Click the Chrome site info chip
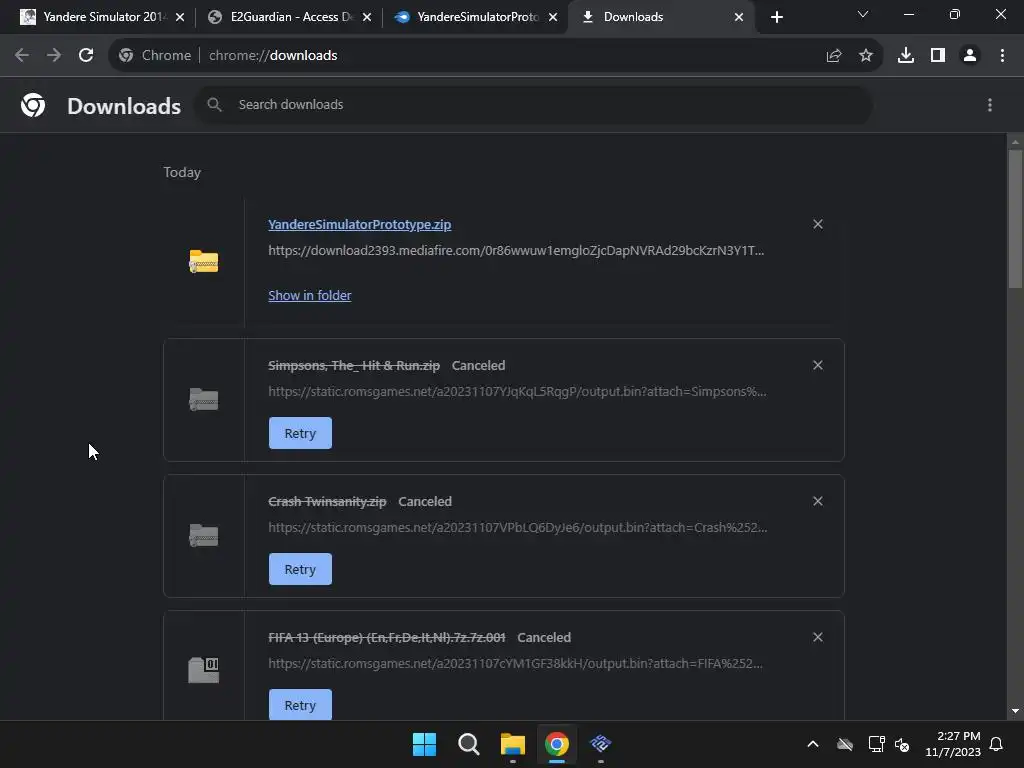This screenshot has height=768, width=1024. tap(155, 56)
